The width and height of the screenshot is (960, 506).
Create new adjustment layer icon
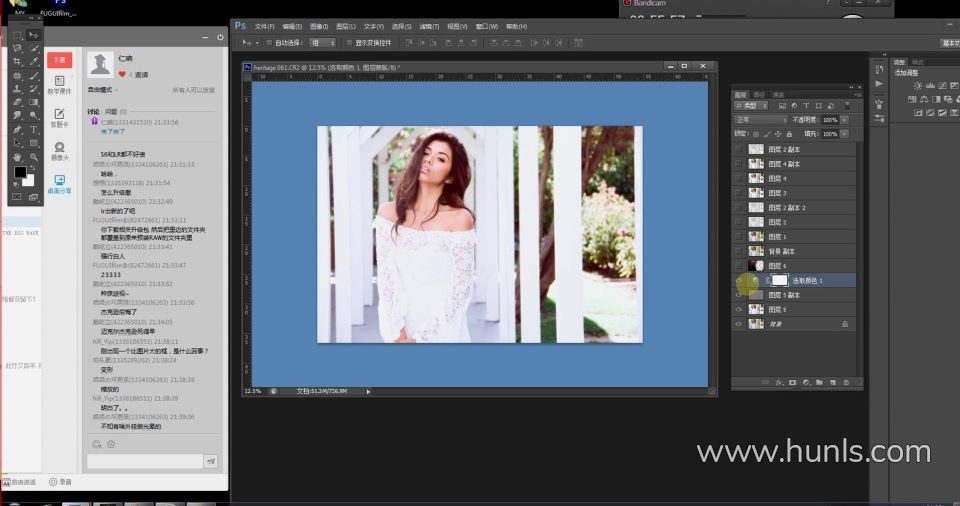[806, 383]
